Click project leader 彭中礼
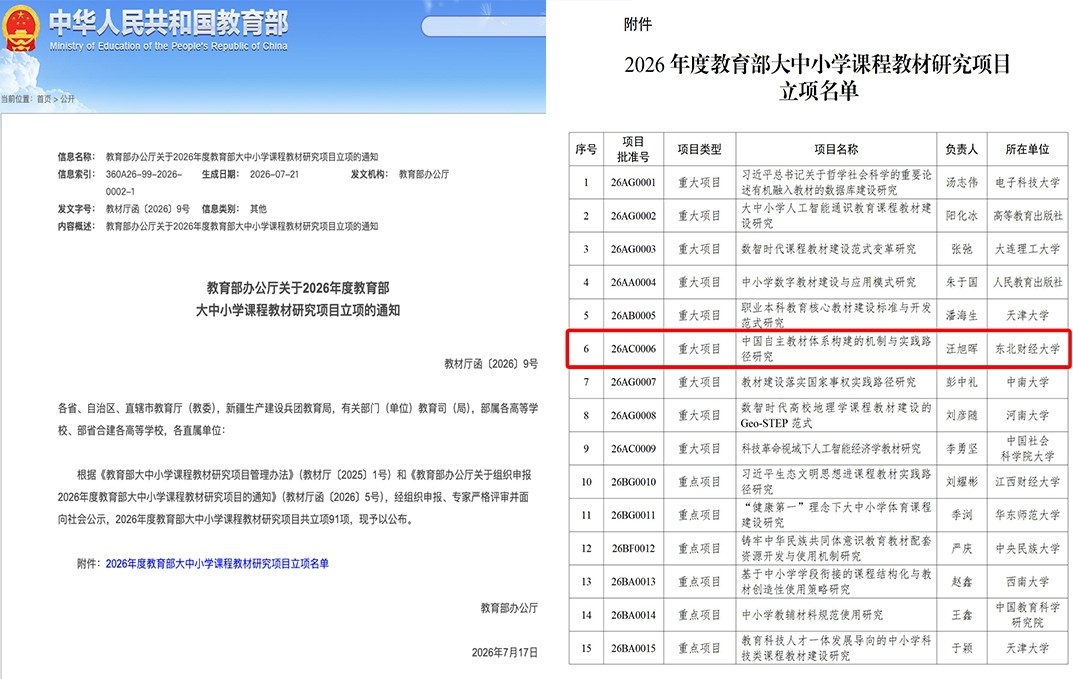This screenshot has width=1073, height=679. tap(961, 382)
